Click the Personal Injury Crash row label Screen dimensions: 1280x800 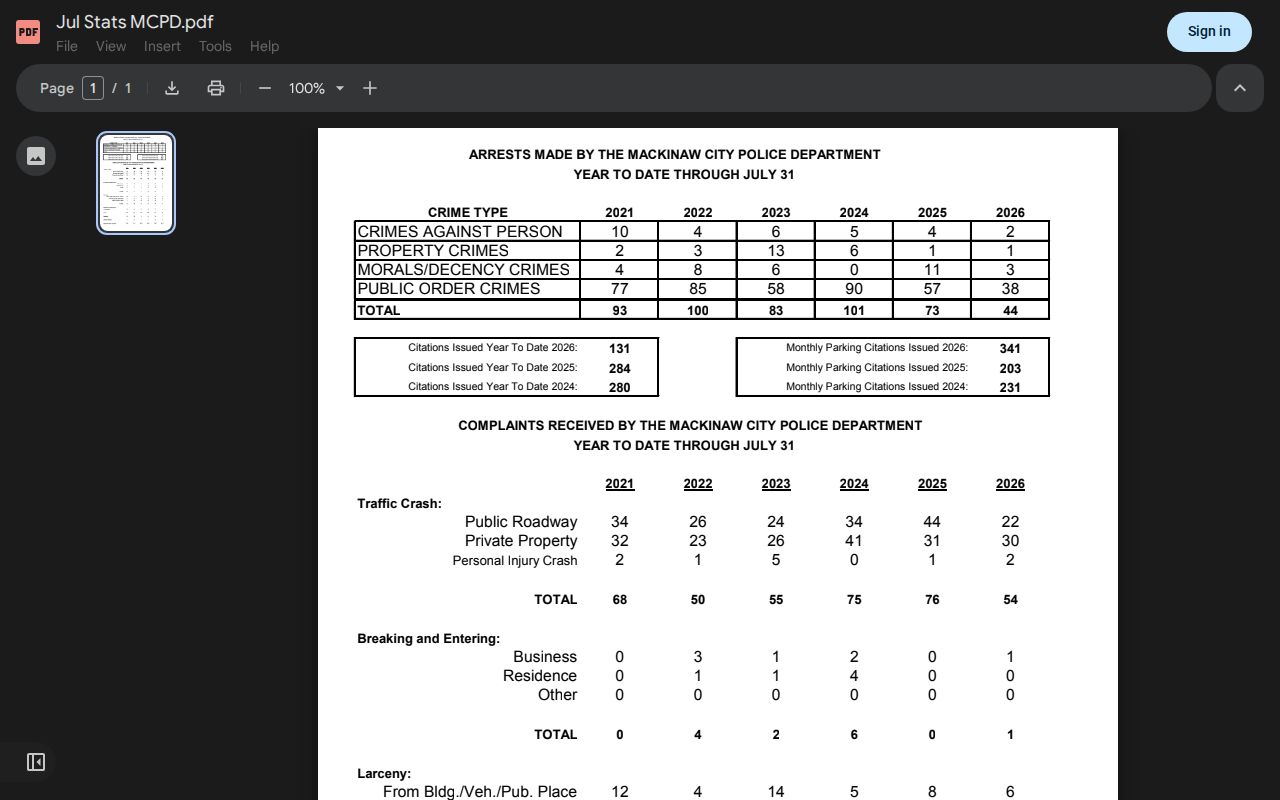click(515, 561)
